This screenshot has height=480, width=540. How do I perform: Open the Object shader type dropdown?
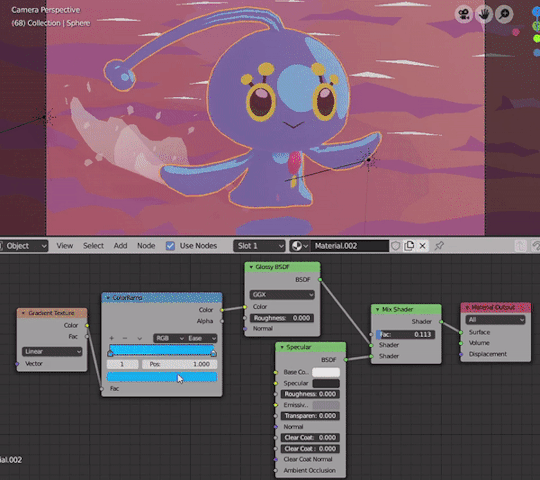tap(23, 246)
